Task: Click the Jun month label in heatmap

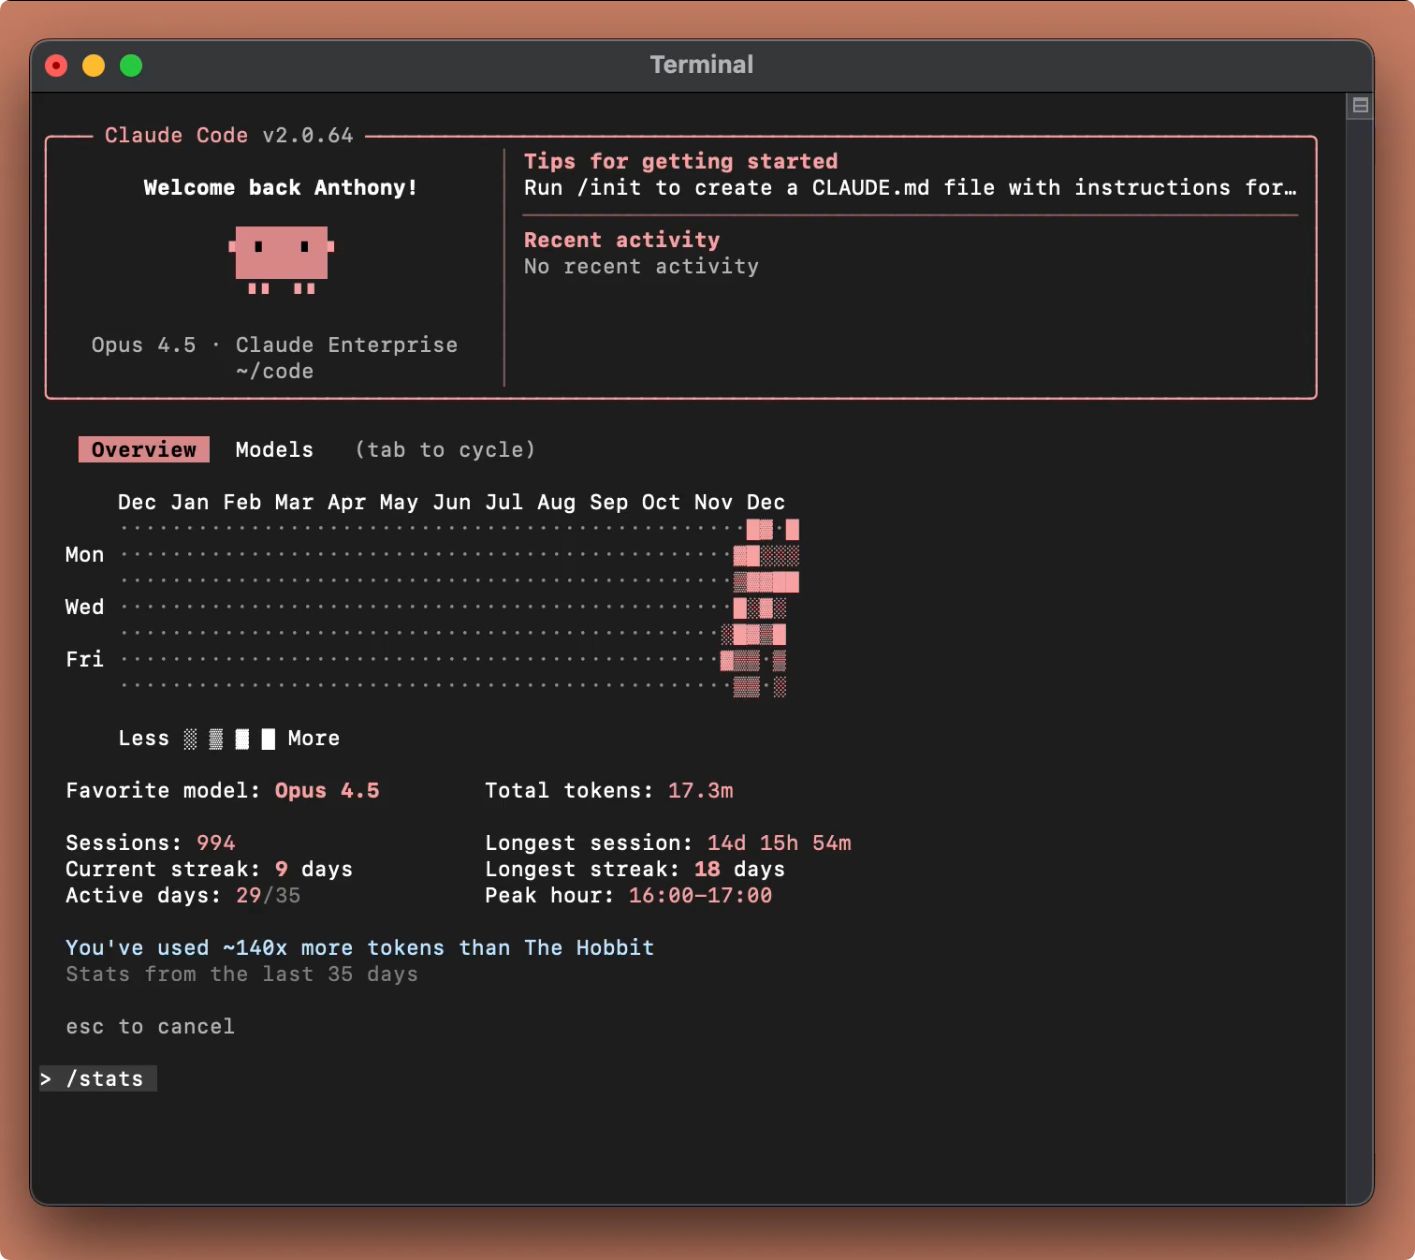Action: click(452, 502)
